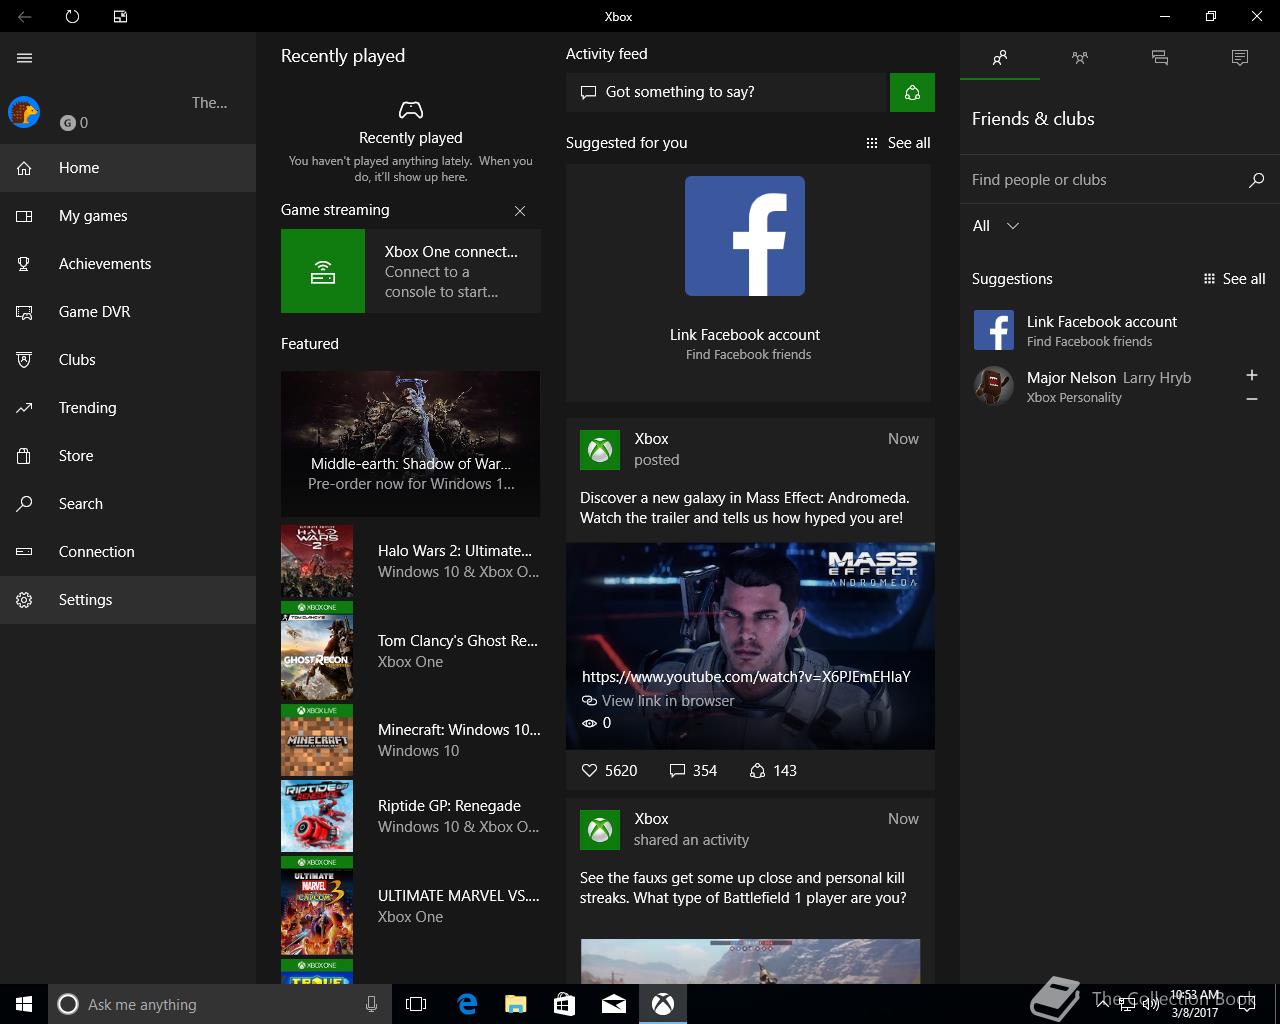Switch to the Activity alerts tab
The height and width of the screenshot is (1024, 1280).
tap(1240, 58)
